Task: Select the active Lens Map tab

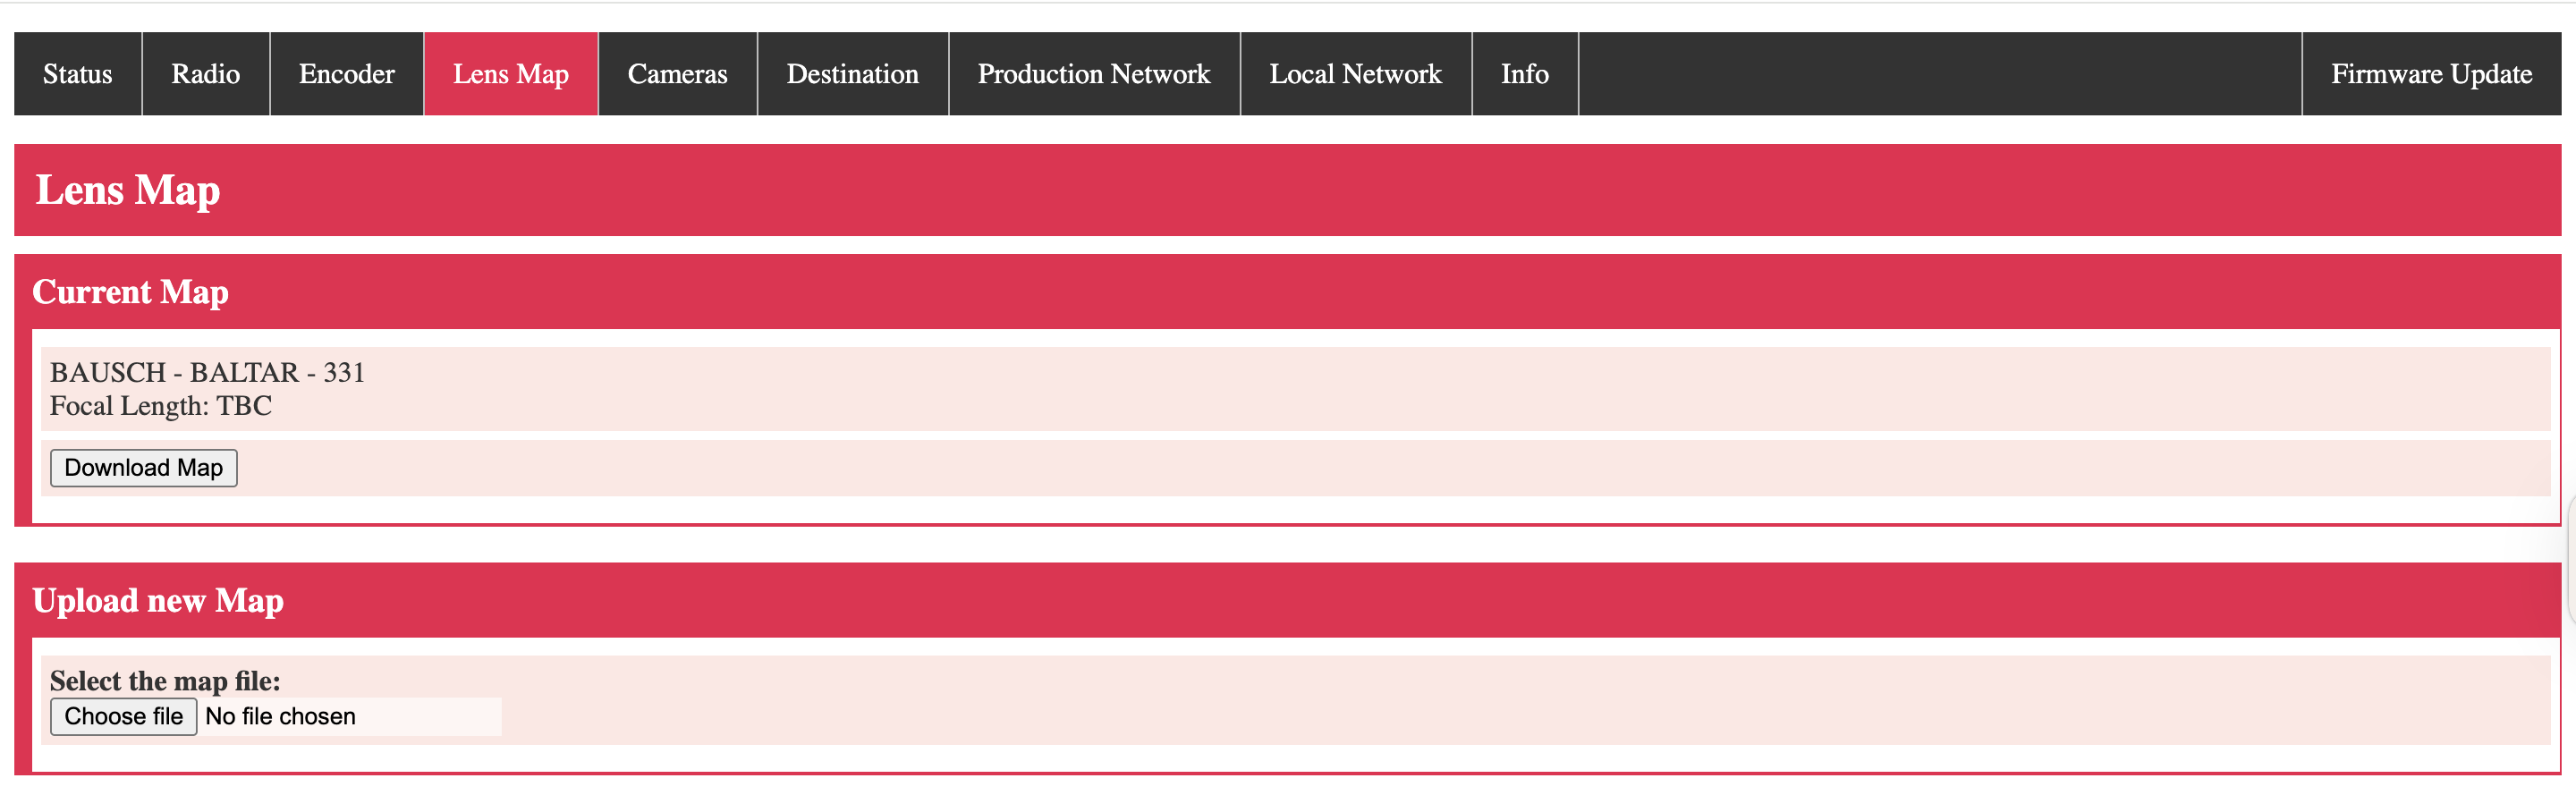Action: coord(510,74)
